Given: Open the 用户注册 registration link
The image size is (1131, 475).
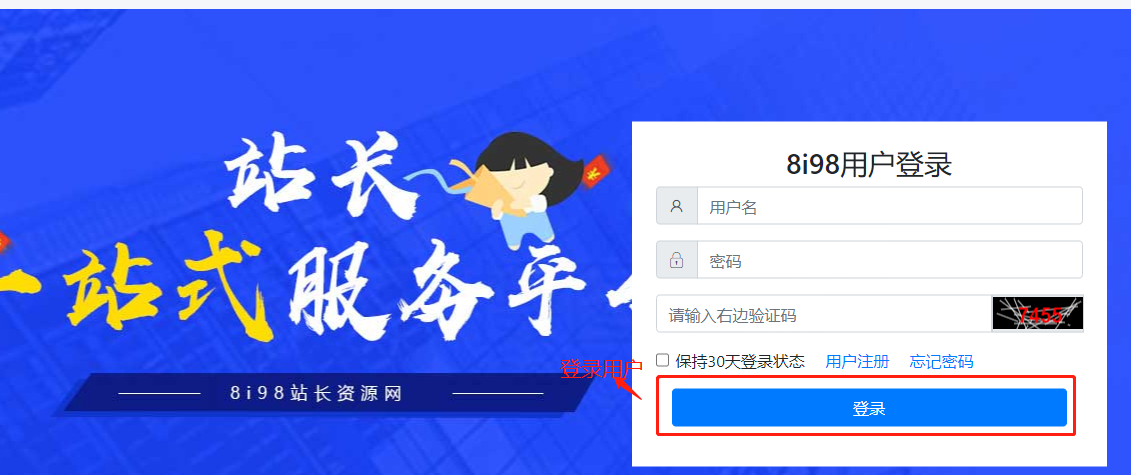Looking at the screenshot, I should point(857,361).
